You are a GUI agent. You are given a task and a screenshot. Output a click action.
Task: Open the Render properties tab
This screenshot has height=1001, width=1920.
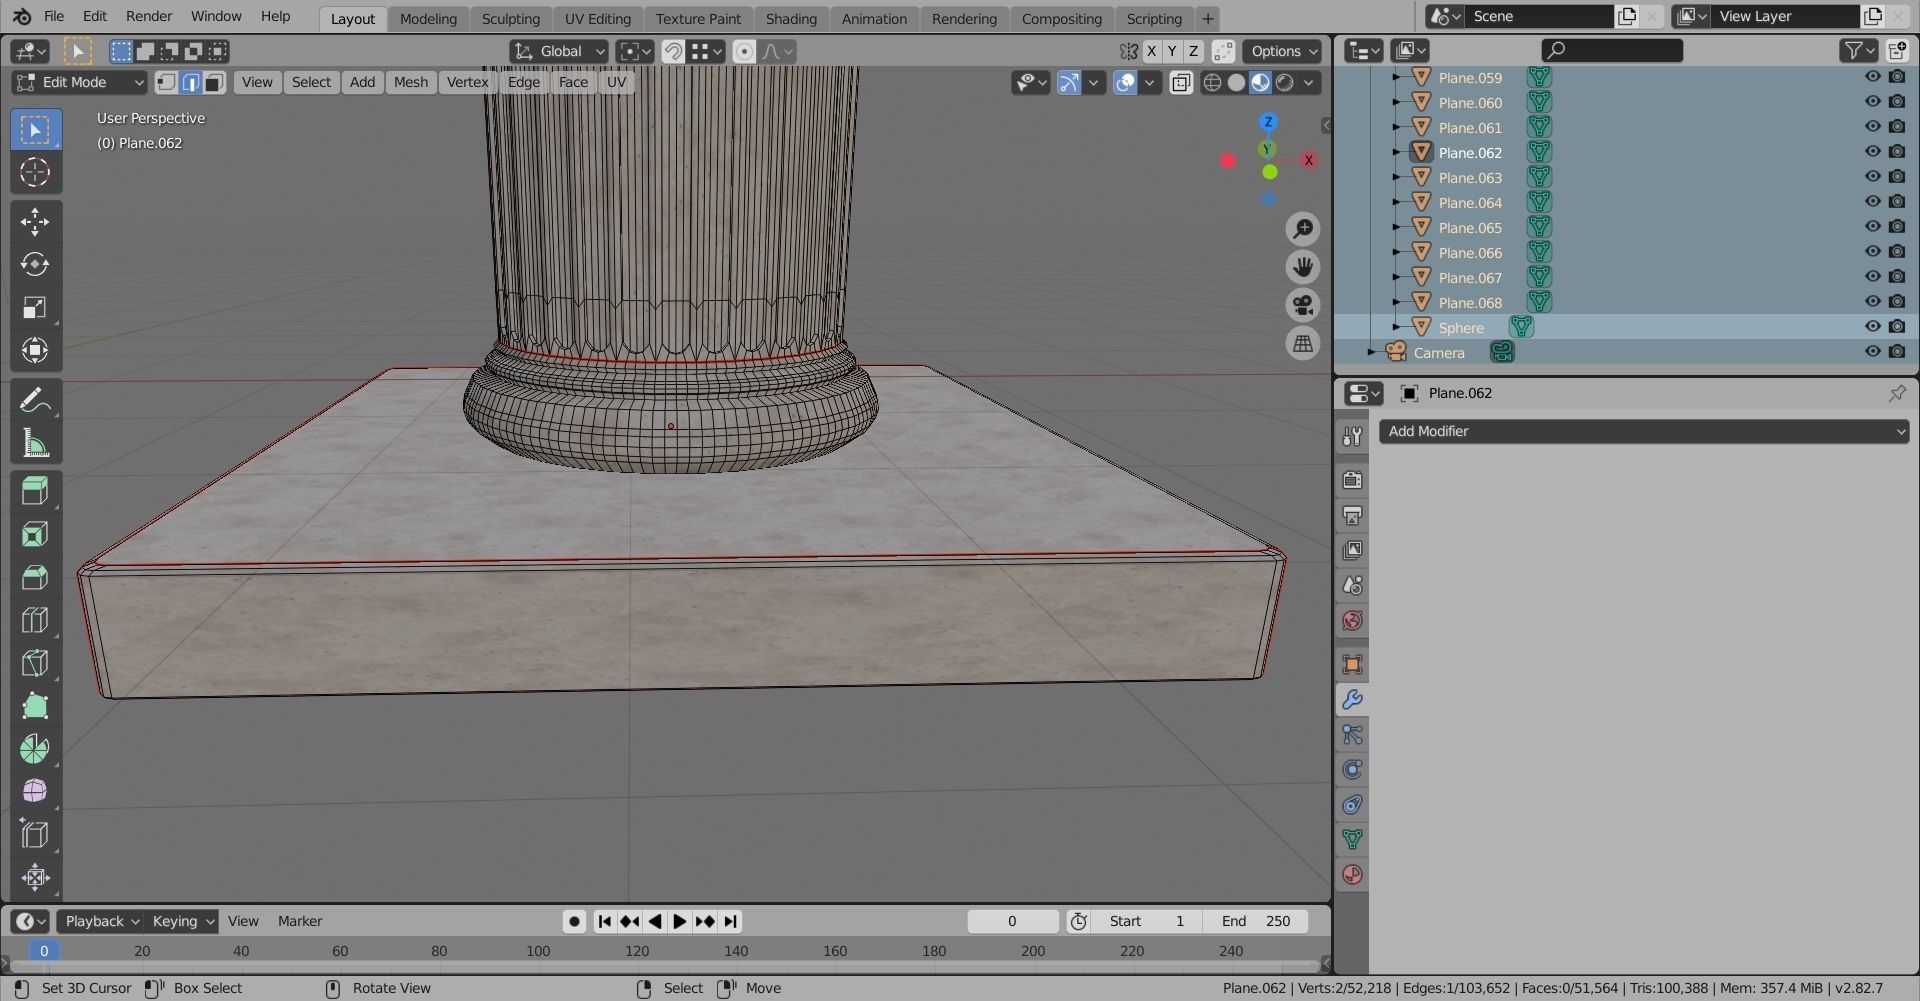(1352, 480)
